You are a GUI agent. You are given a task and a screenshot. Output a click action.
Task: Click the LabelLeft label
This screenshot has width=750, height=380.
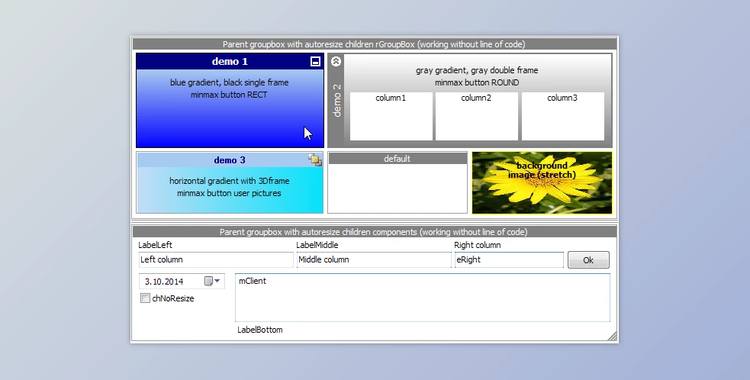(x=155, y=245)
